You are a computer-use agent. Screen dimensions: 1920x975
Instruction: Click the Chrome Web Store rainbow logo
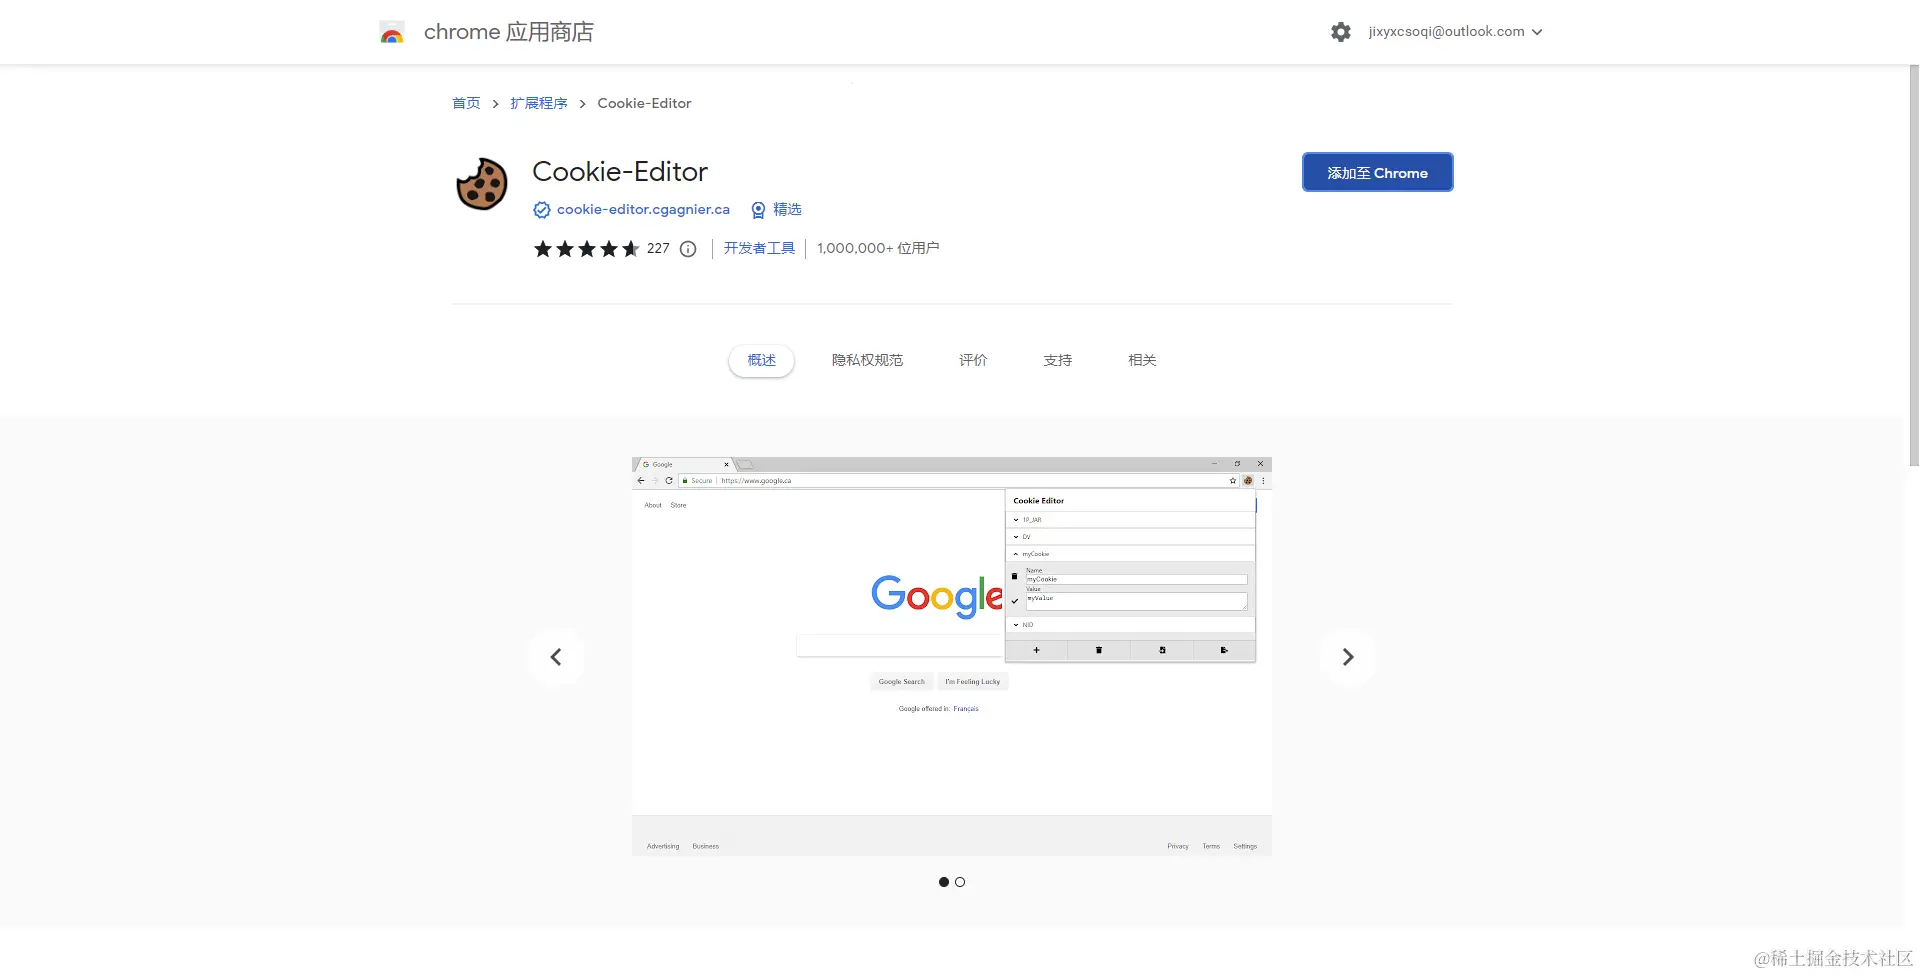[392, 33]
